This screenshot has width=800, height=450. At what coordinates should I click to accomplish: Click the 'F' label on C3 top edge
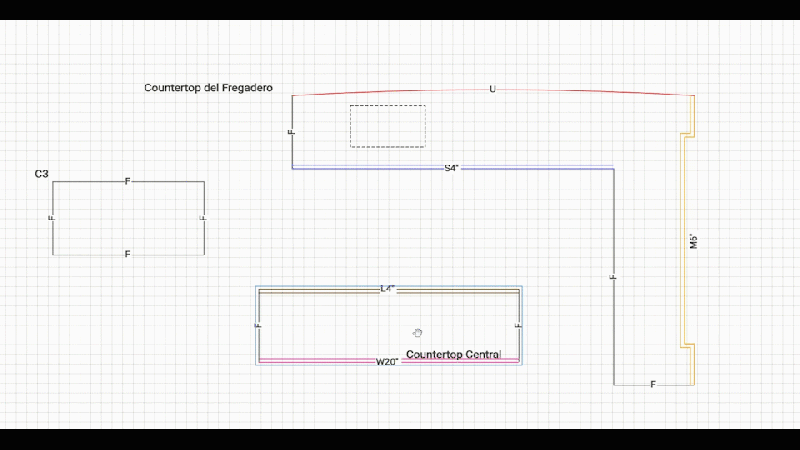click(128, 181)
